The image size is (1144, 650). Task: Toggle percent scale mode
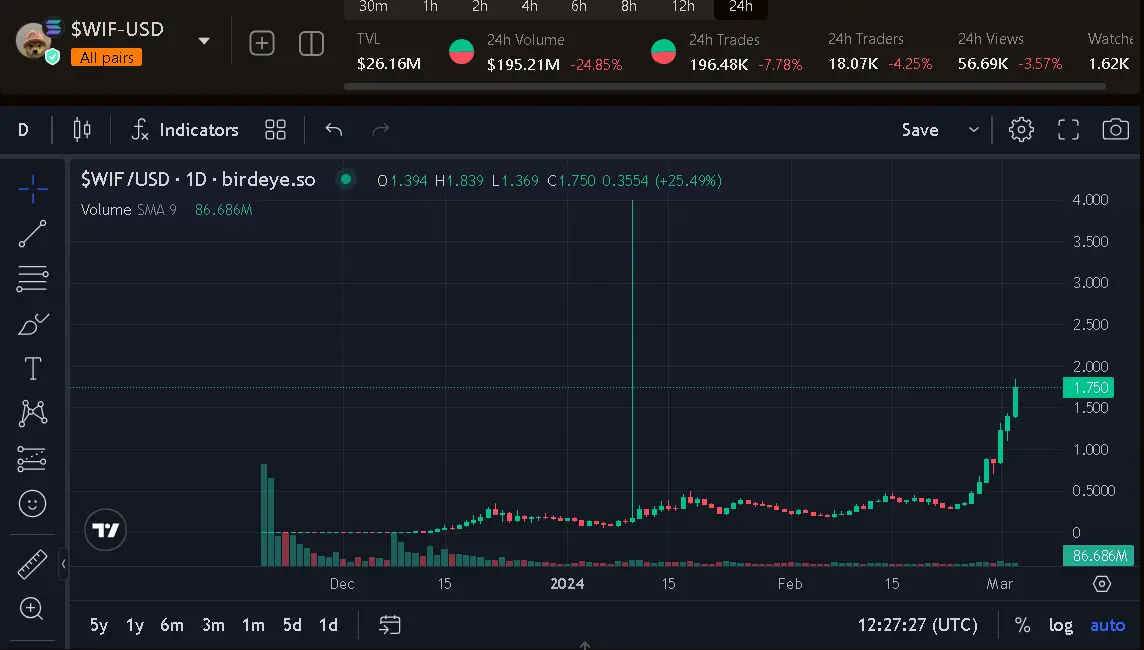(x=1022, y=625)
